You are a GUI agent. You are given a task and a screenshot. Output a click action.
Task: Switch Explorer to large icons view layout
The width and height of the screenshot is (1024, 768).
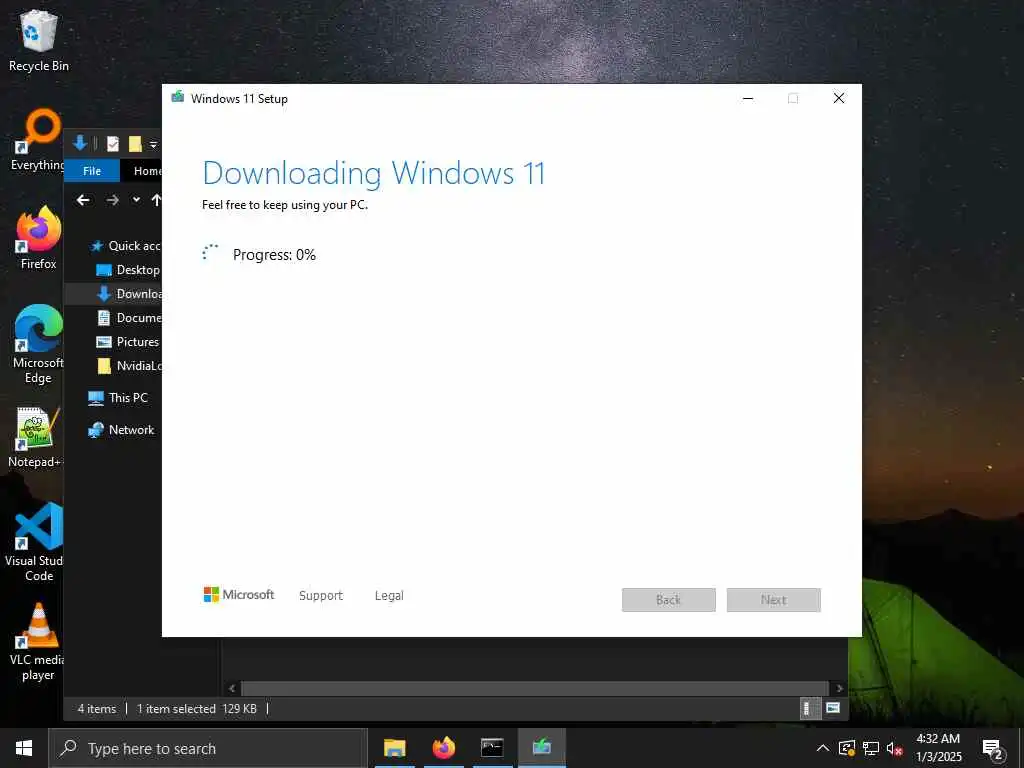(x=833, y=708)
